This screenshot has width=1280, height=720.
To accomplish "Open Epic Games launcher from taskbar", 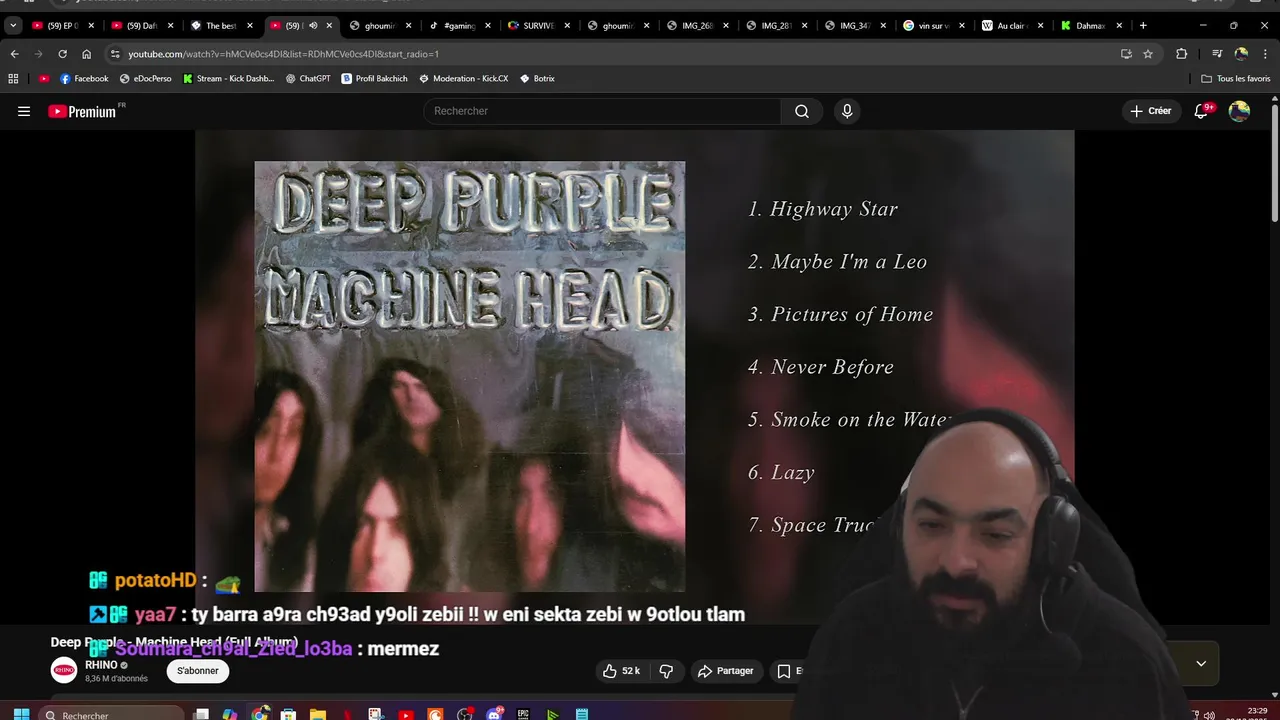I will pyautogui.click(x=523, y=714).
